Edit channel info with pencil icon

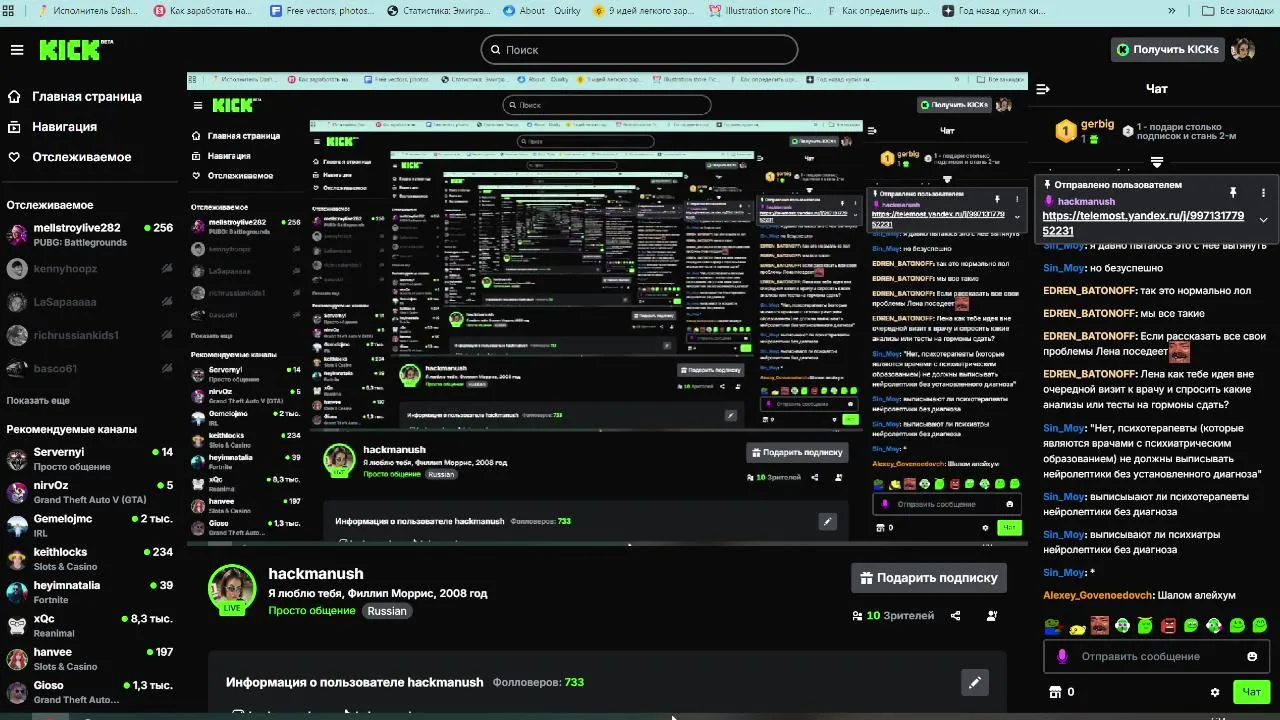(x=975, y=682)
